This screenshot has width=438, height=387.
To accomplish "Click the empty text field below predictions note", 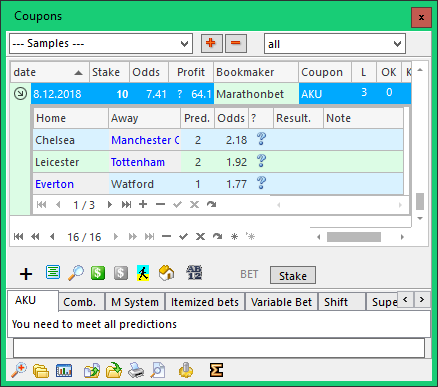I will click(219, 348).
